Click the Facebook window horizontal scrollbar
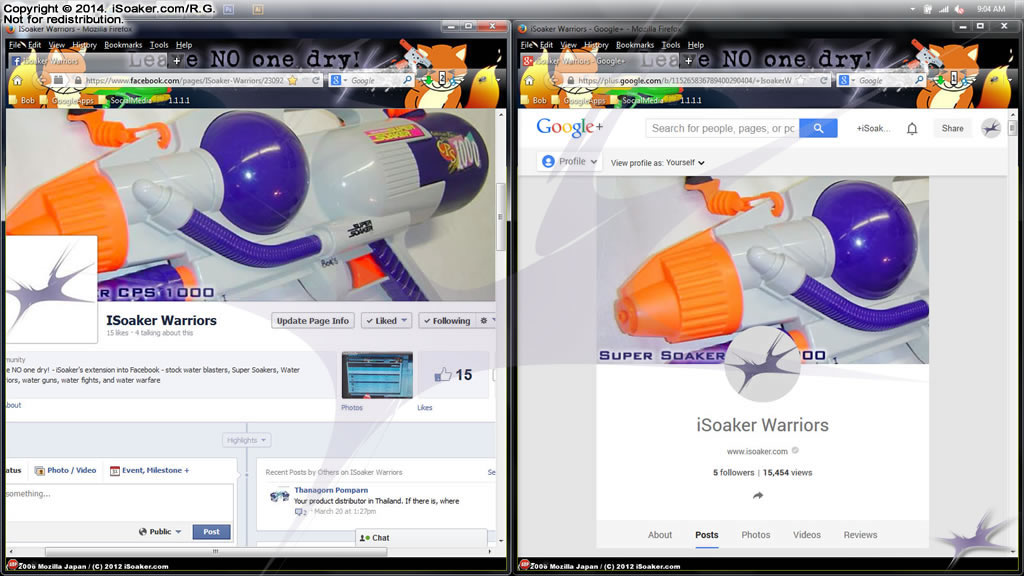The image size is (1024, 576). (x=216, y=552)
